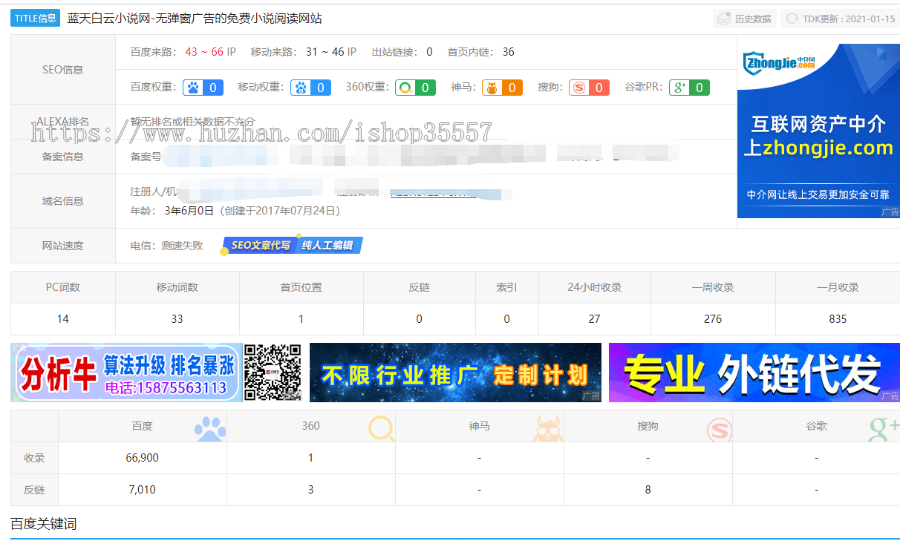Click the PC词数 value 14
900x541 pixels.
point(63,319)
